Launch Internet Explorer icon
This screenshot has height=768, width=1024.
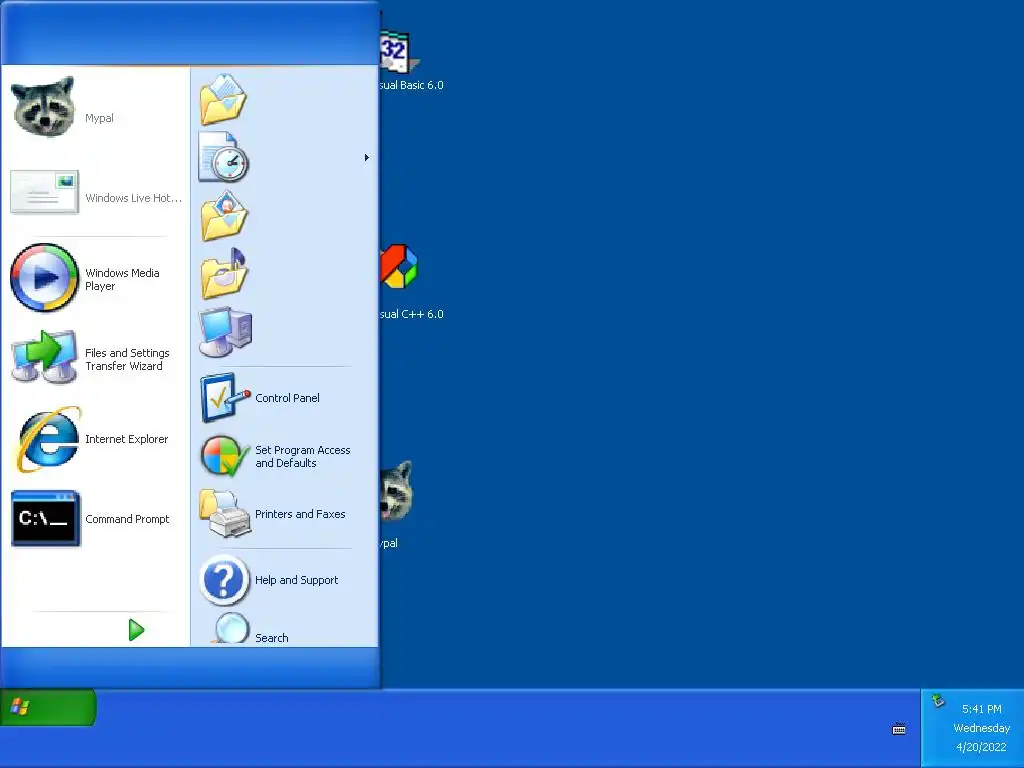point(48,439)
